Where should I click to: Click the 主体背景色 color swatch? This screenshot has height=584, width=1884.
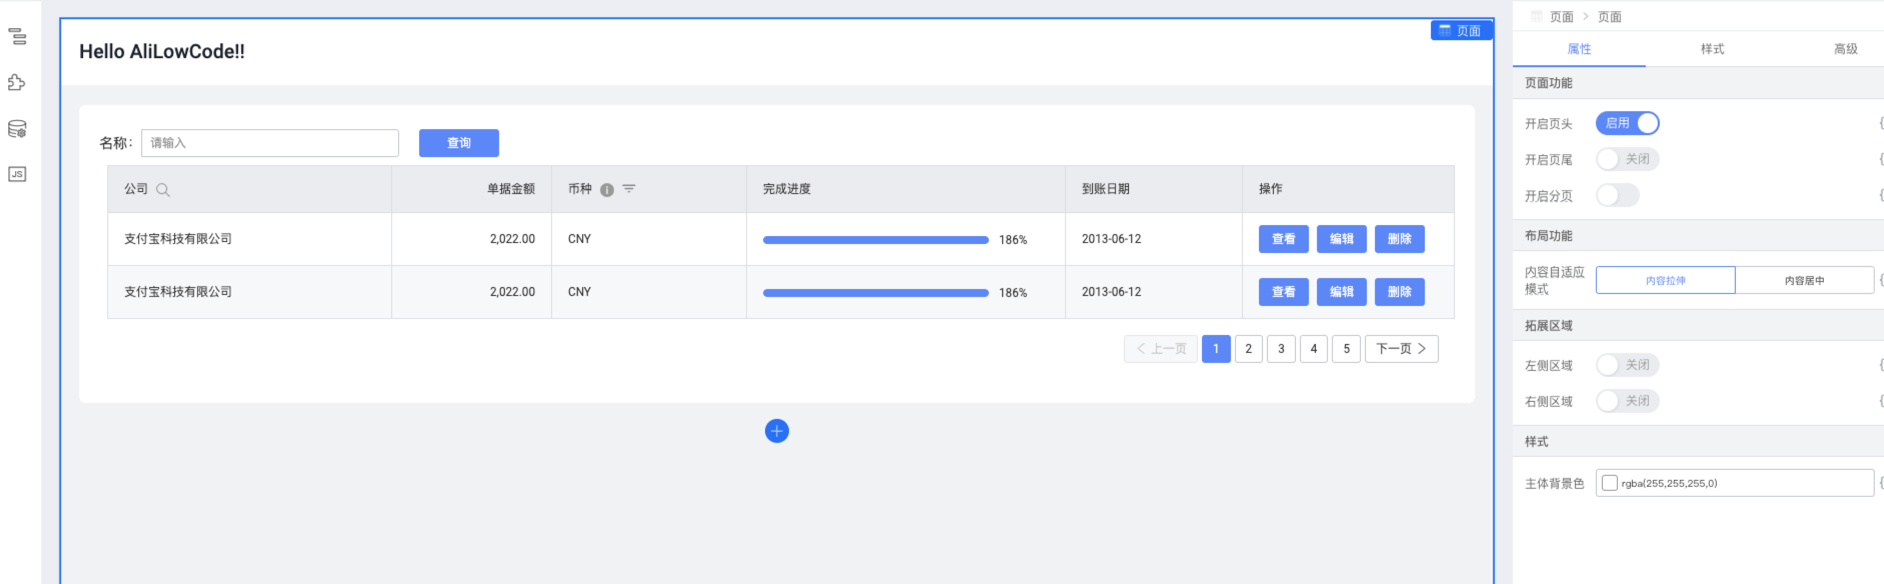[x=1610, y=483]
